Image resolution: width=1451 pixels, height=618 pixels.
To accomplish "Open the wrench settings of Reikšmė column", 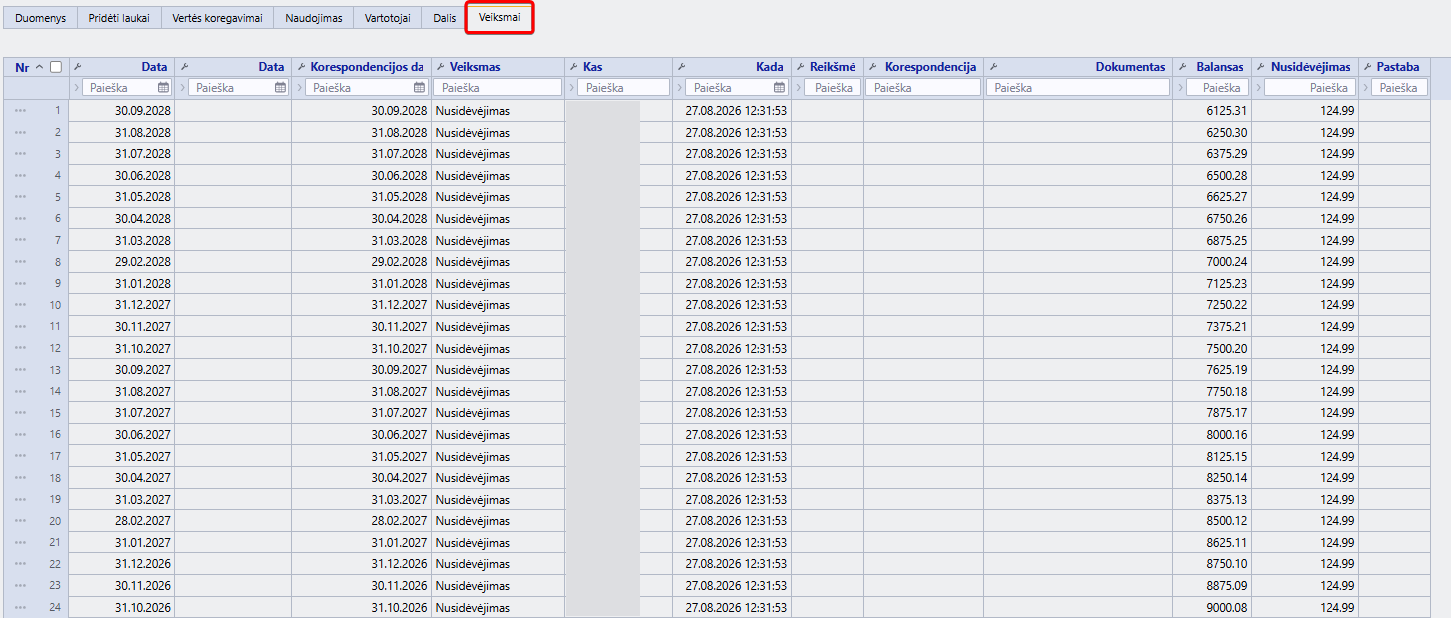I will 801,67.
